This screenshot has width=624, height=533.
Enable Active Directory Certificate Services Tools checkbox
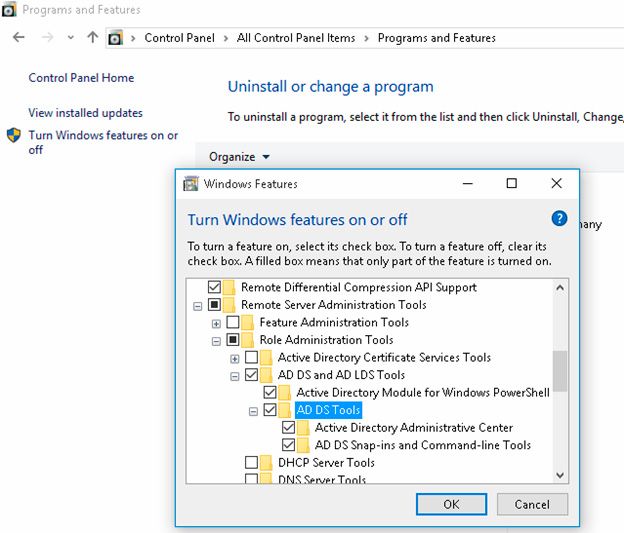tap(252, 357)
